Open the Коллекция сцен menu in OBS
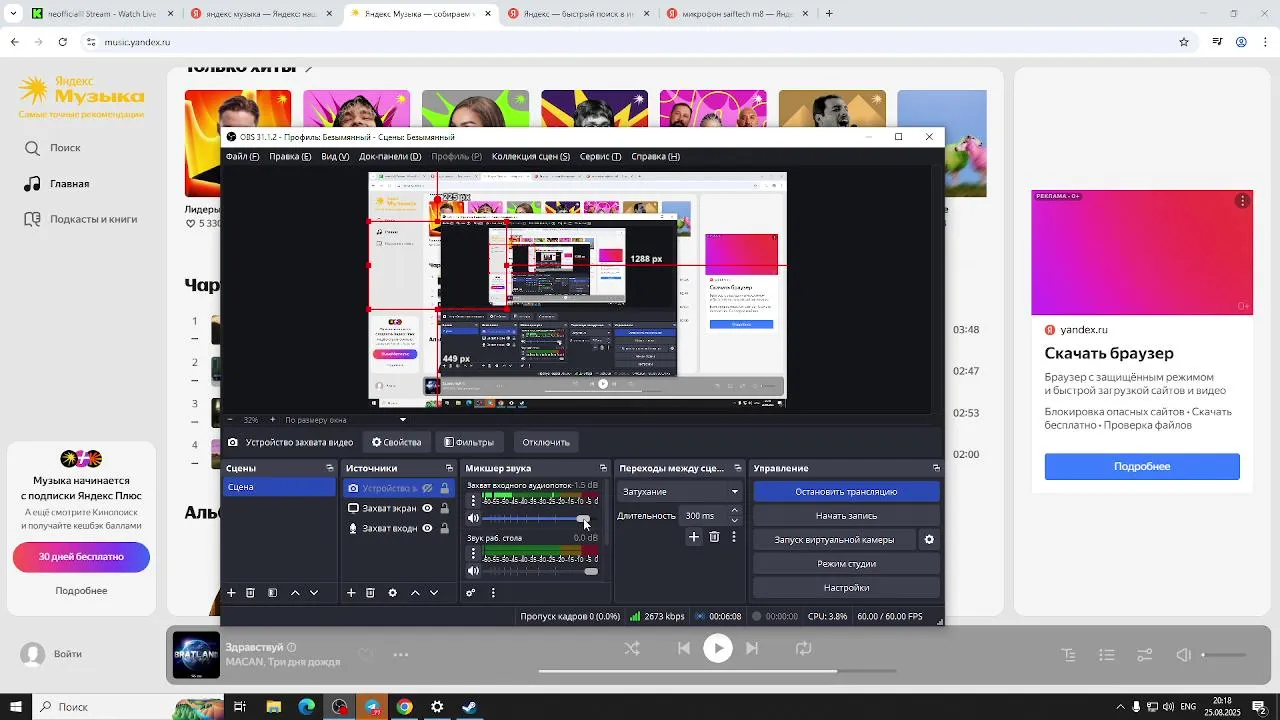1280x720 pixels. click(531, 156)
